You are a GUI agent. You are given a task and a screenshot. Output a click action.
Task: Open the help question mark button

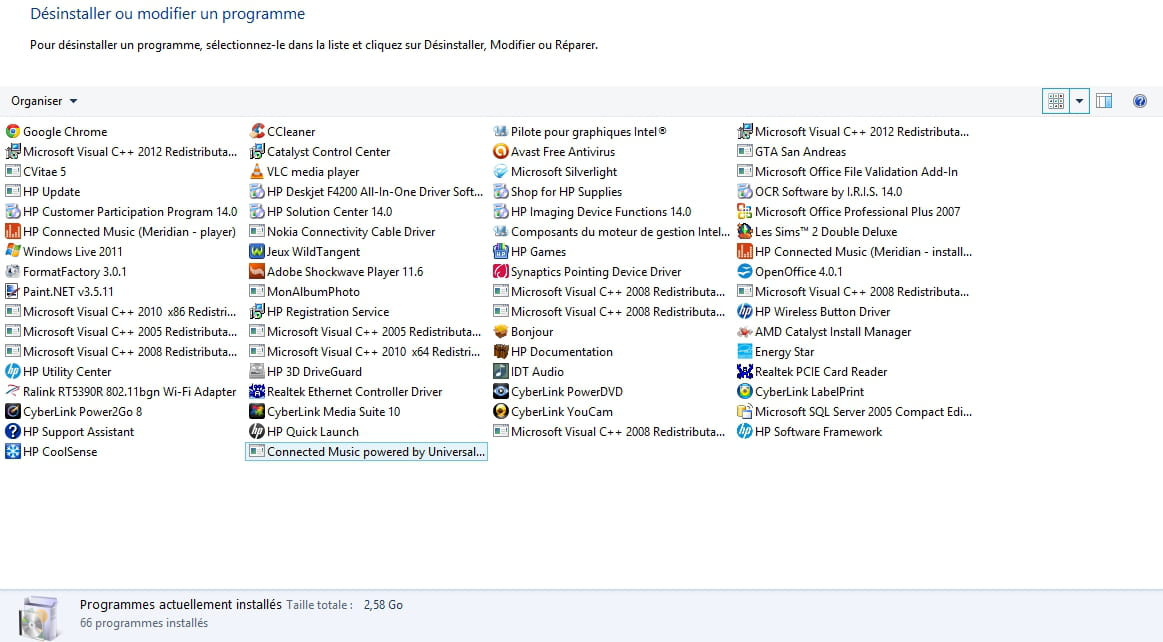point(1139,101)
